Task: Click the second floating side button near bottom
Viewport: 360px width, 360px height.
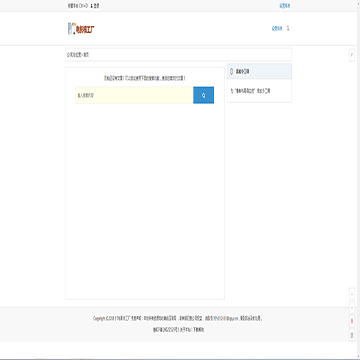Action: point(352,308)
